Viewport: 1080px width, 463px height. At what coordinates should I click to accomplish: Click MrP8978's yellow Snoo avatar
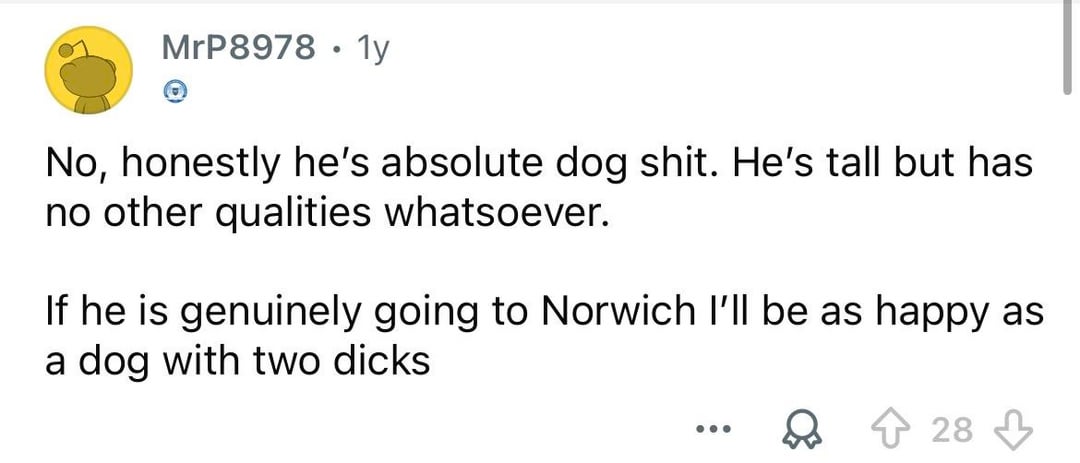tap(90, 71)
